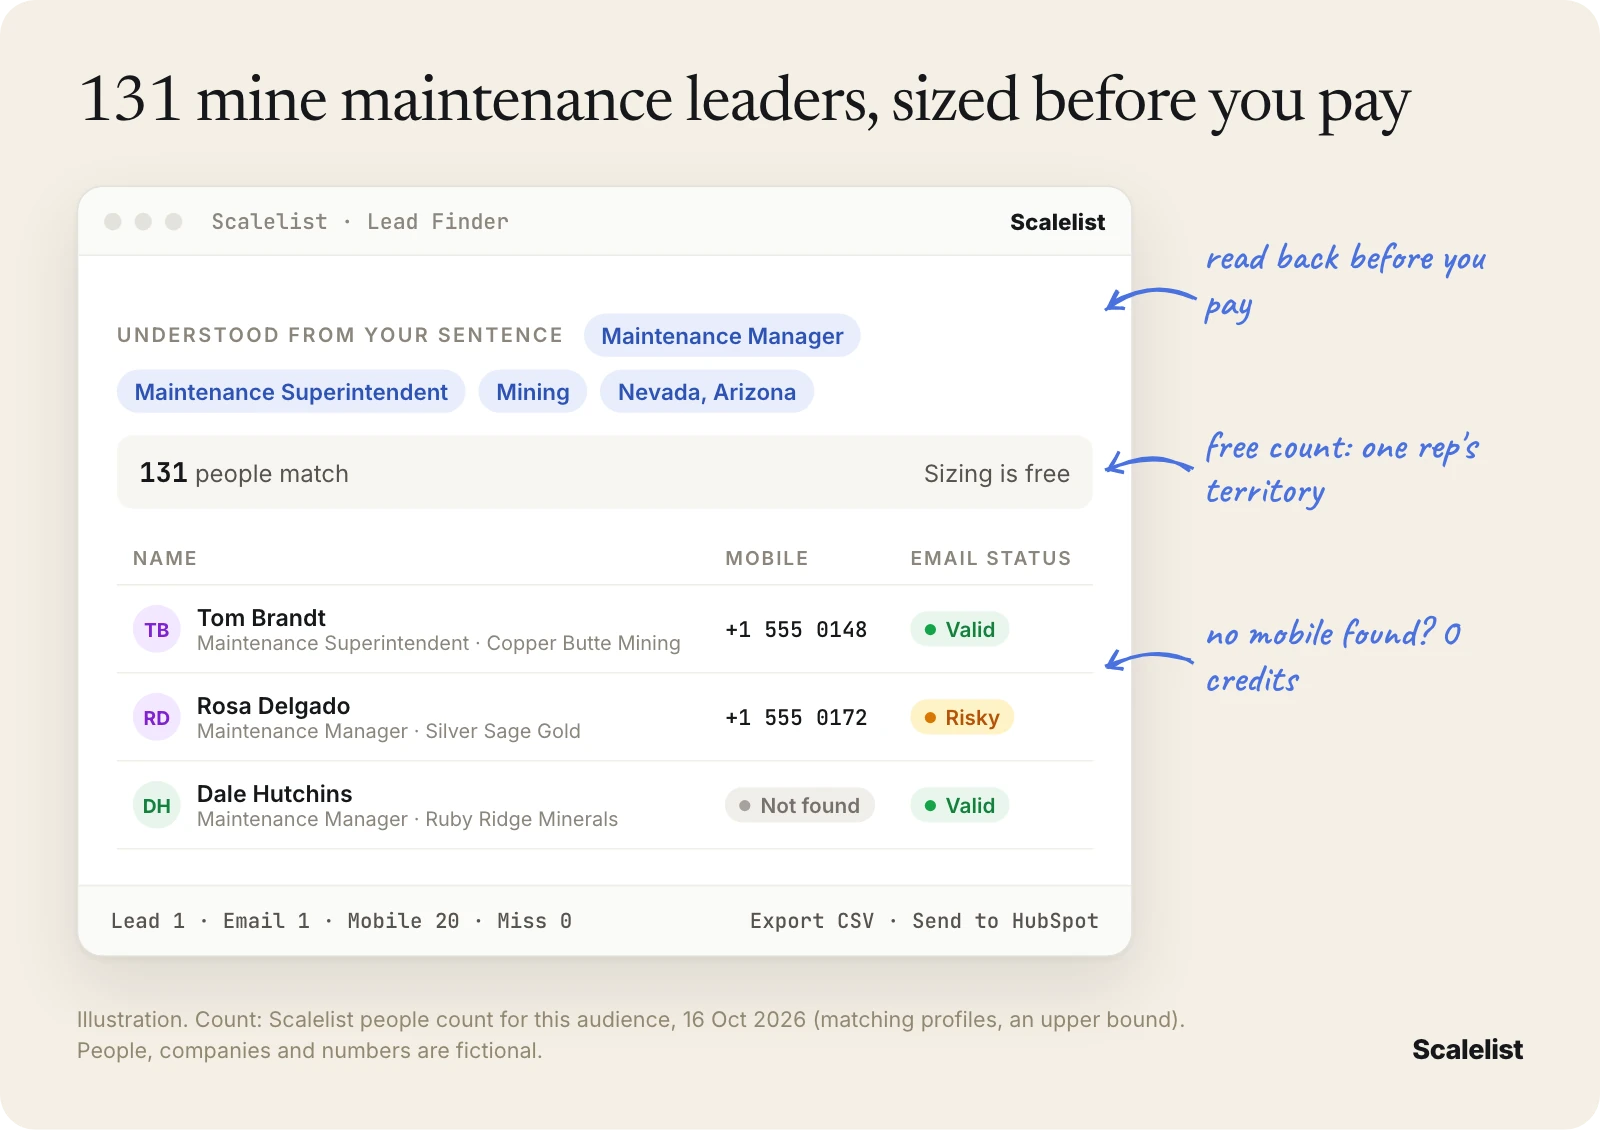Open Tom Brandt's name in the list
This screenshot has height=1130, width=1600.
(261, 618)
